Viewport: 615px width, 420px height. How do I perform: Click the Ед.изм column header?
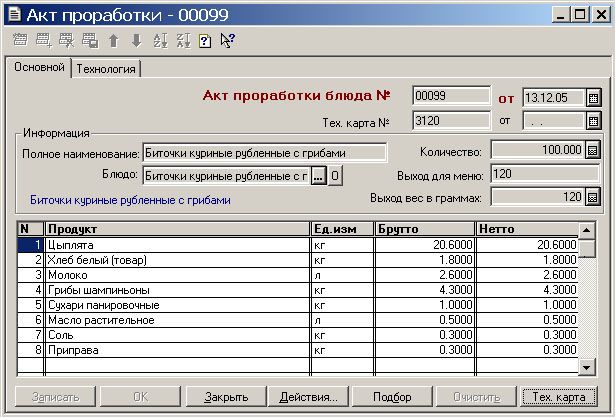point(342,229)
